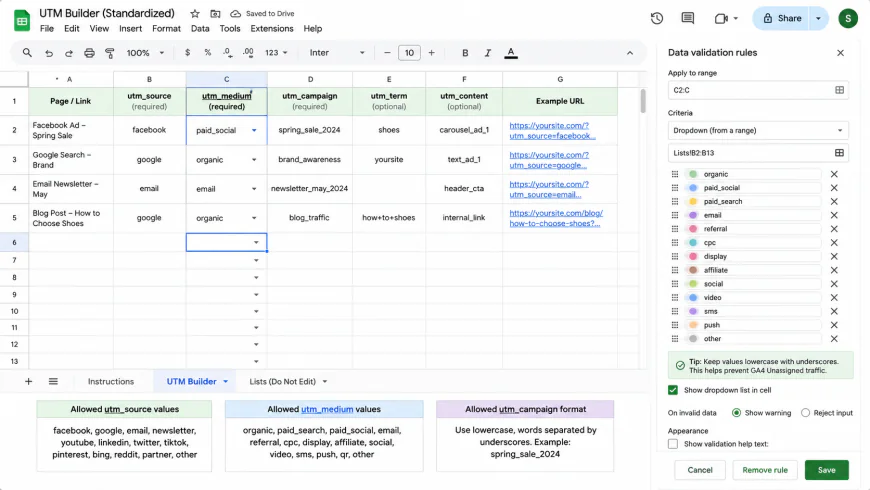Click the print icon
Viewport: 870px width, 490px height.
pos(89,53)
